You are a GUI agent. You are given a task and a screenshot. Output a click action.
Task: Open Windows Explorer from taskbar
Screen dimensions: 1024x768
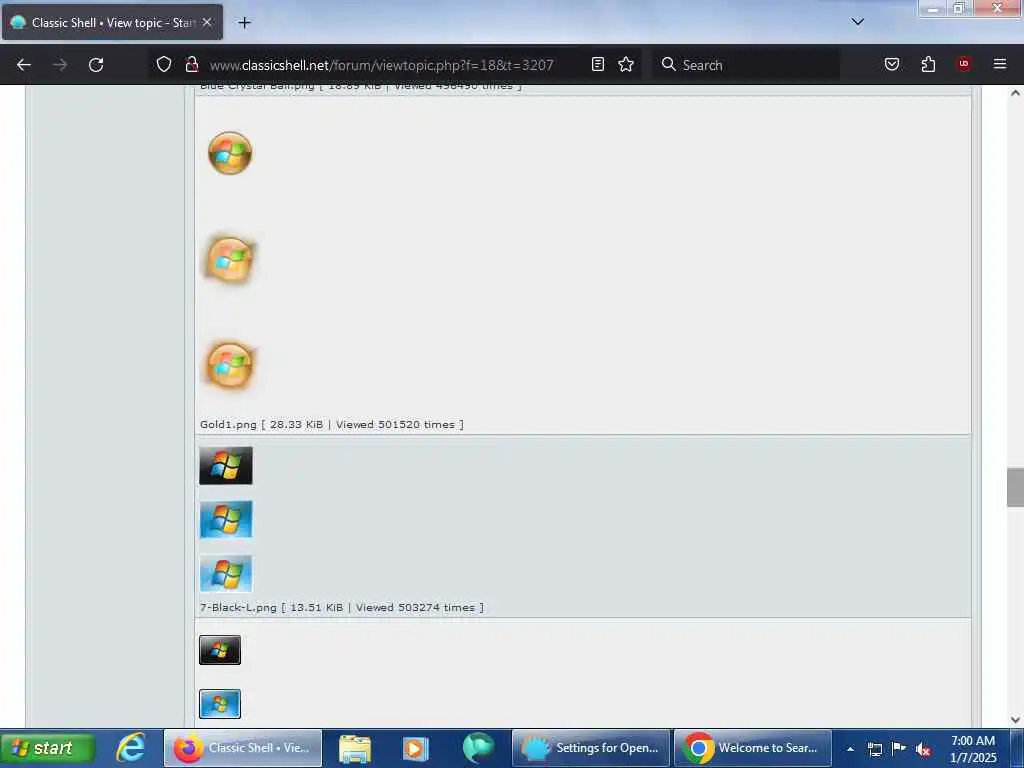(355, 748)
